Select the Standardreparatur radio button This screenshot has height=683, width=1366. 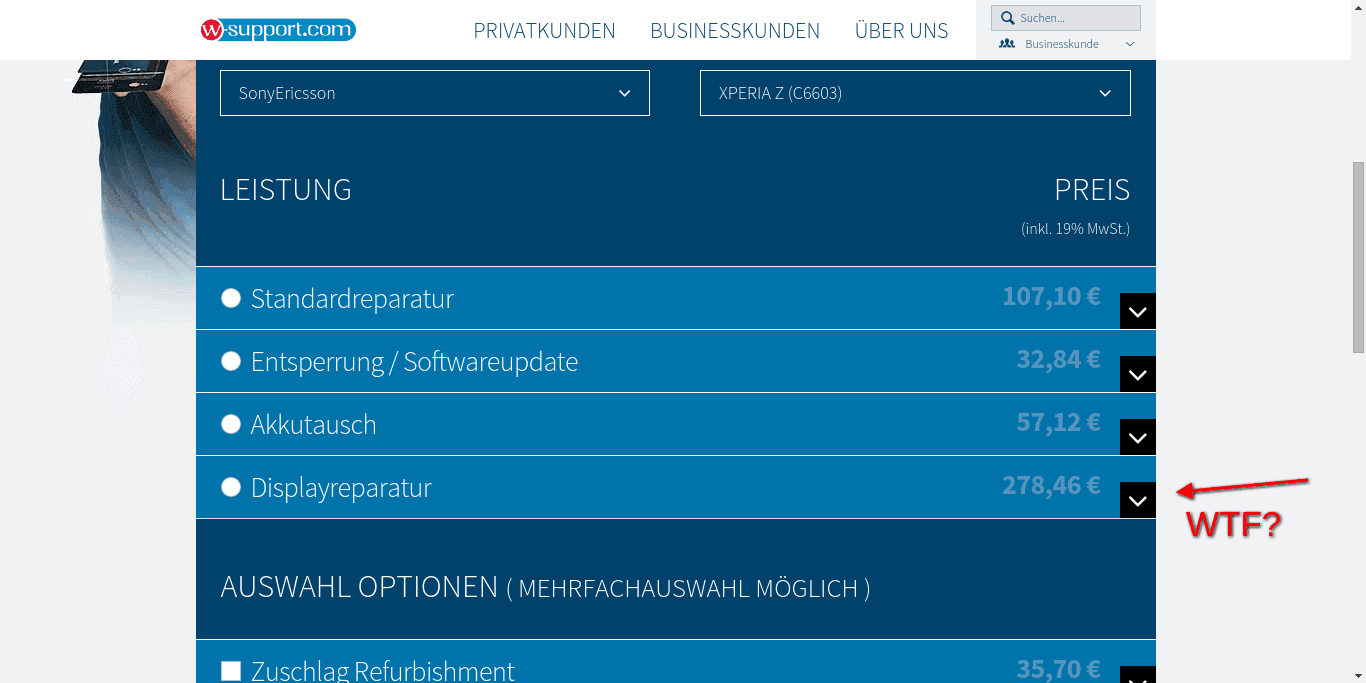[x=231, y=298]
